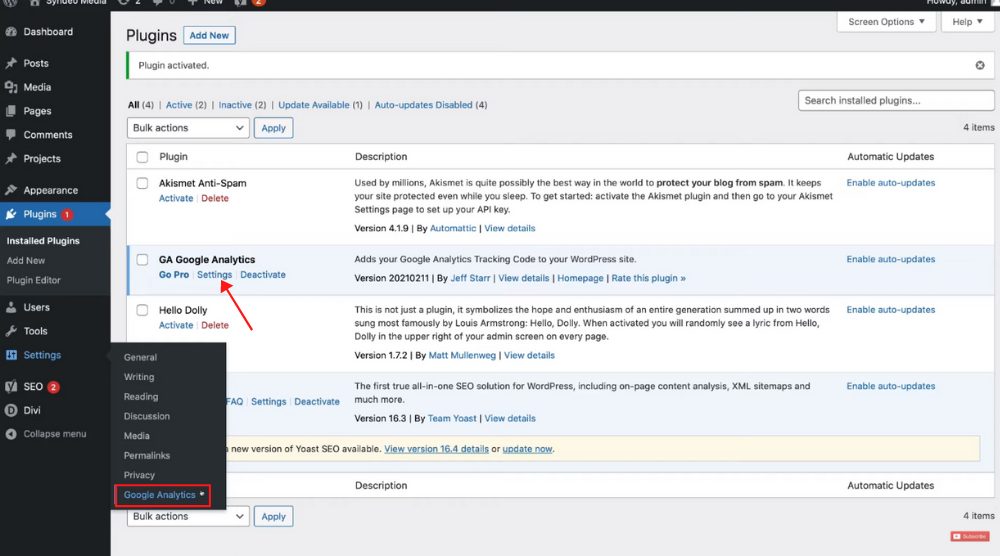Dismiss the Plugin activated notice
The width and height of the screenshot is (1000, 556).
[x=980, y=65]
